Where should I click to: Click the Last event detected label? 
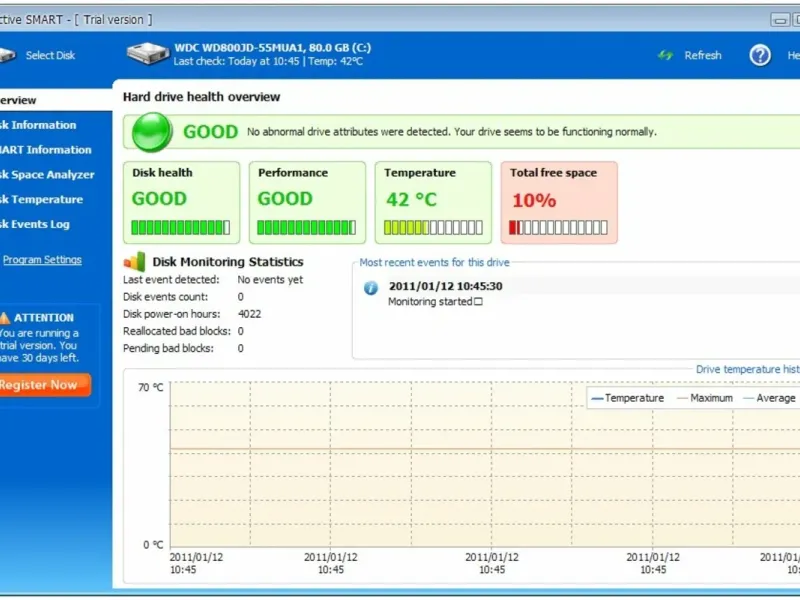pyautogui.click(x=171, y=280)
